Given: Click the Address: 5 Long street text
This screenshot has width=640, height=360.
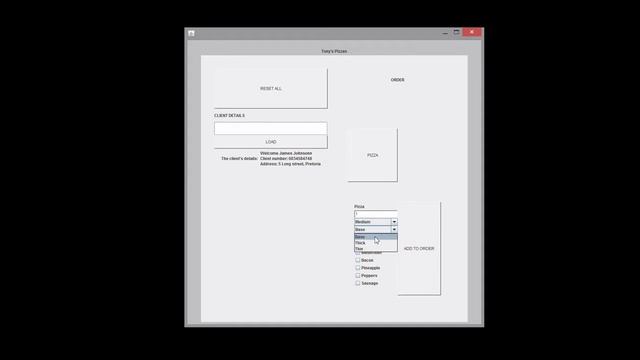Looking at the screenshot, I should tap(290, 164).
